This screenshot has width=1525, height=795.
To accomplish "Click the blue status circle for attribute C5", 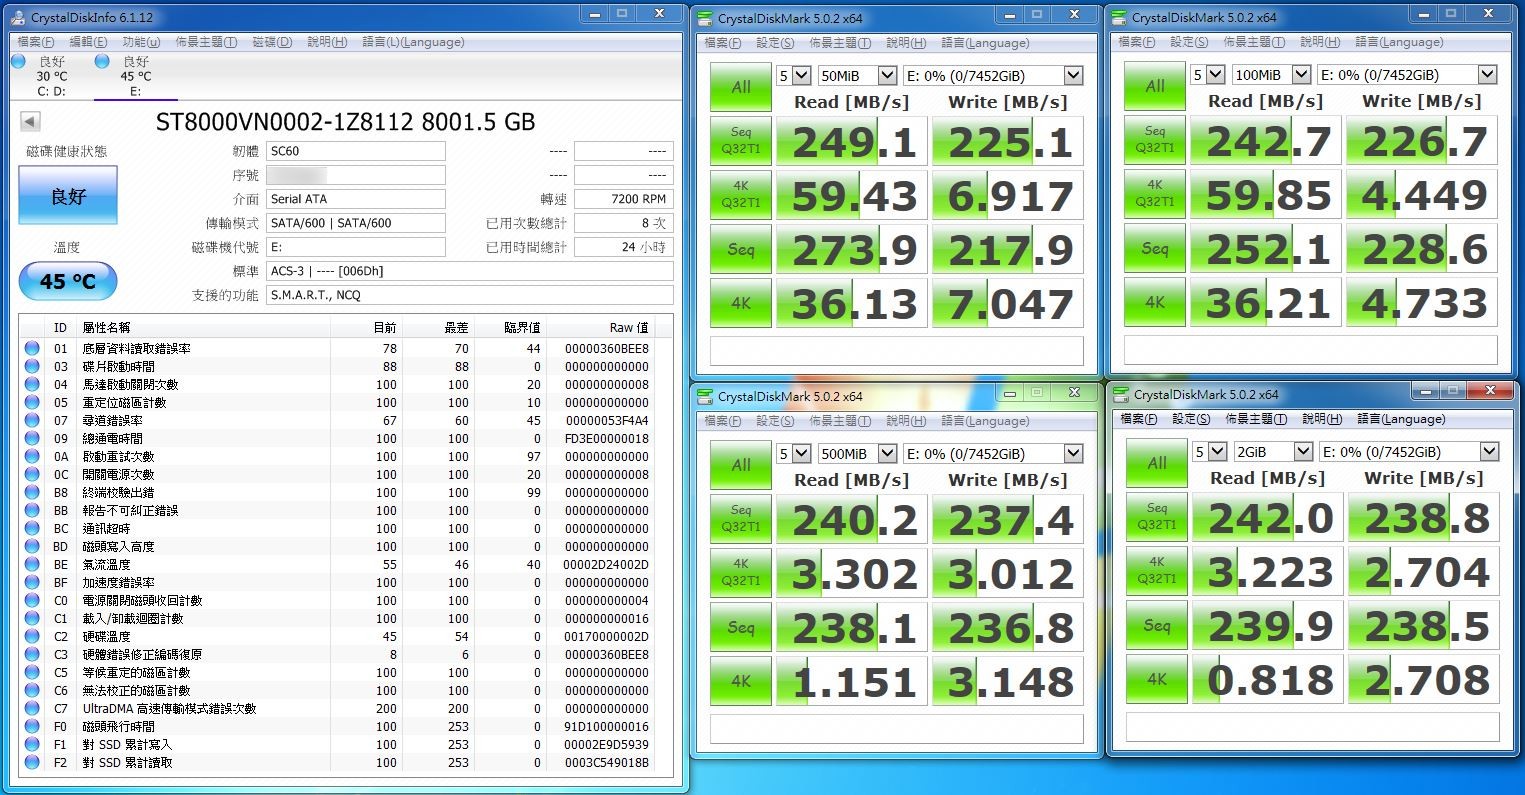I will [x=32, y=672].
